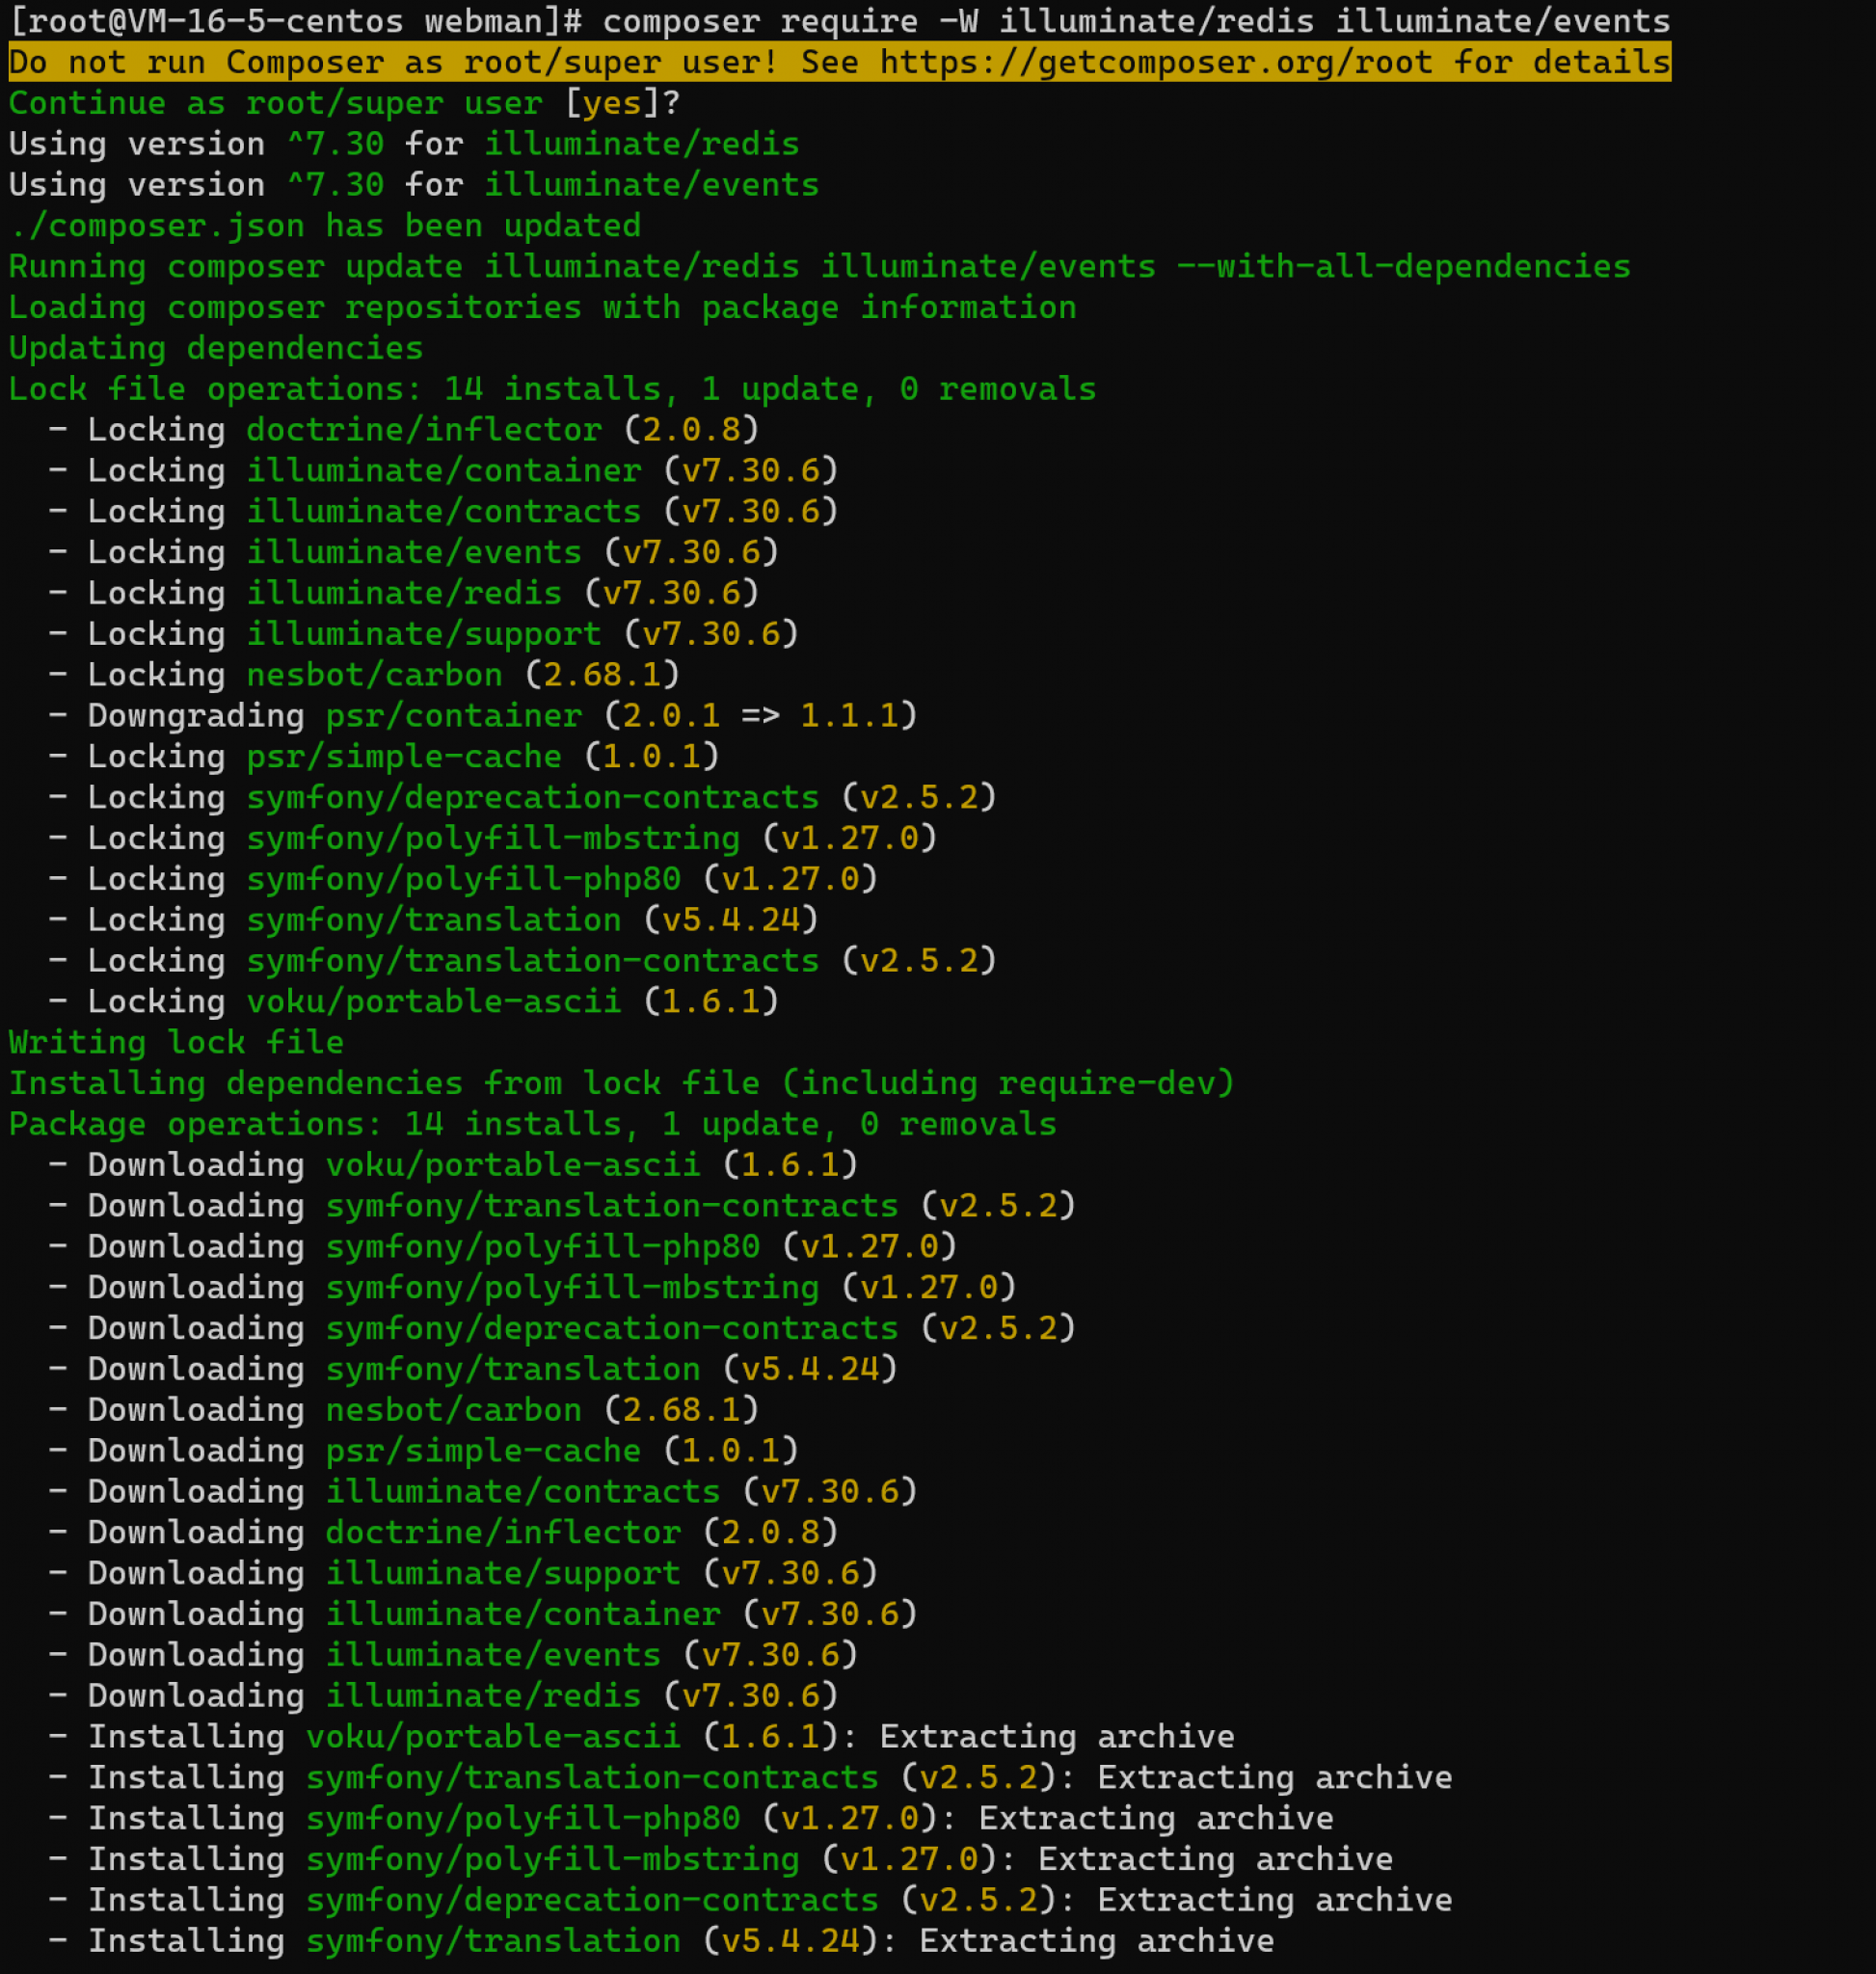The width and height of the screenshot is (1876, 1974).
Task: Click 'Downloading symfony/polyfill-php80 (v1.27.0)' line
Action: coord(503,1247)
